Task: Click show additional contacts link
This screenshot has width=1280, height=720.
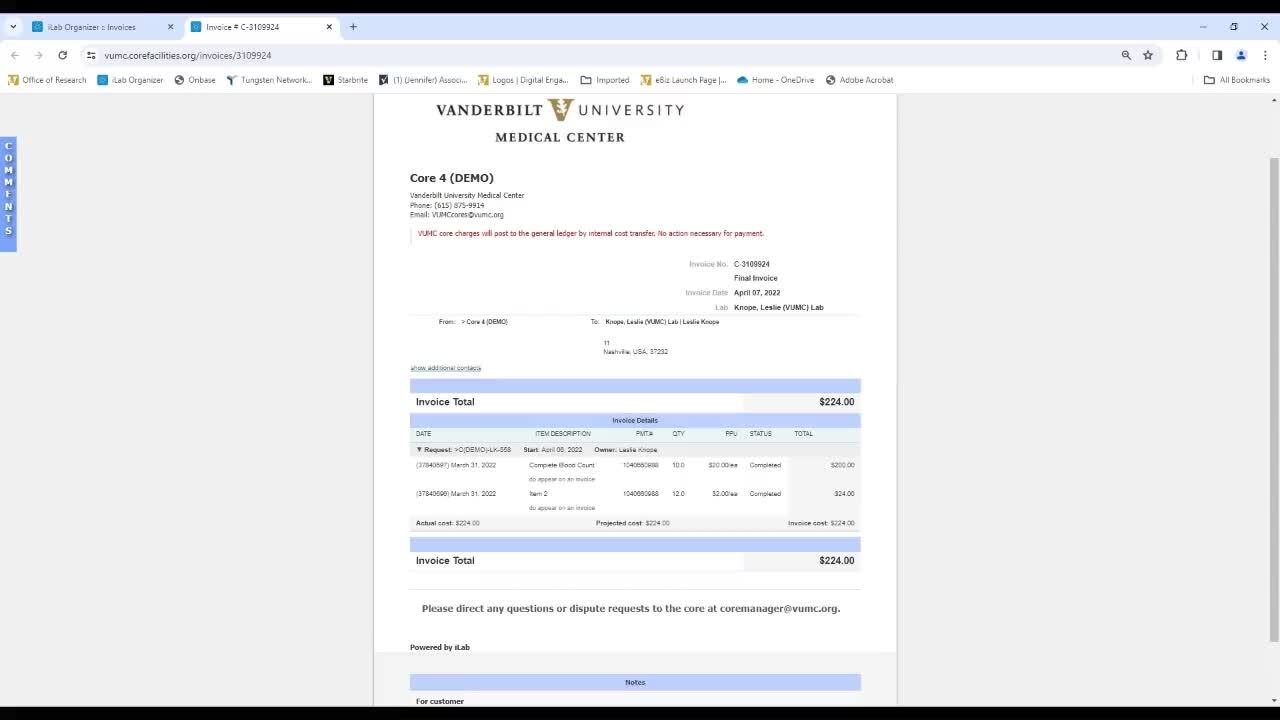Action: tap(445, 368)
